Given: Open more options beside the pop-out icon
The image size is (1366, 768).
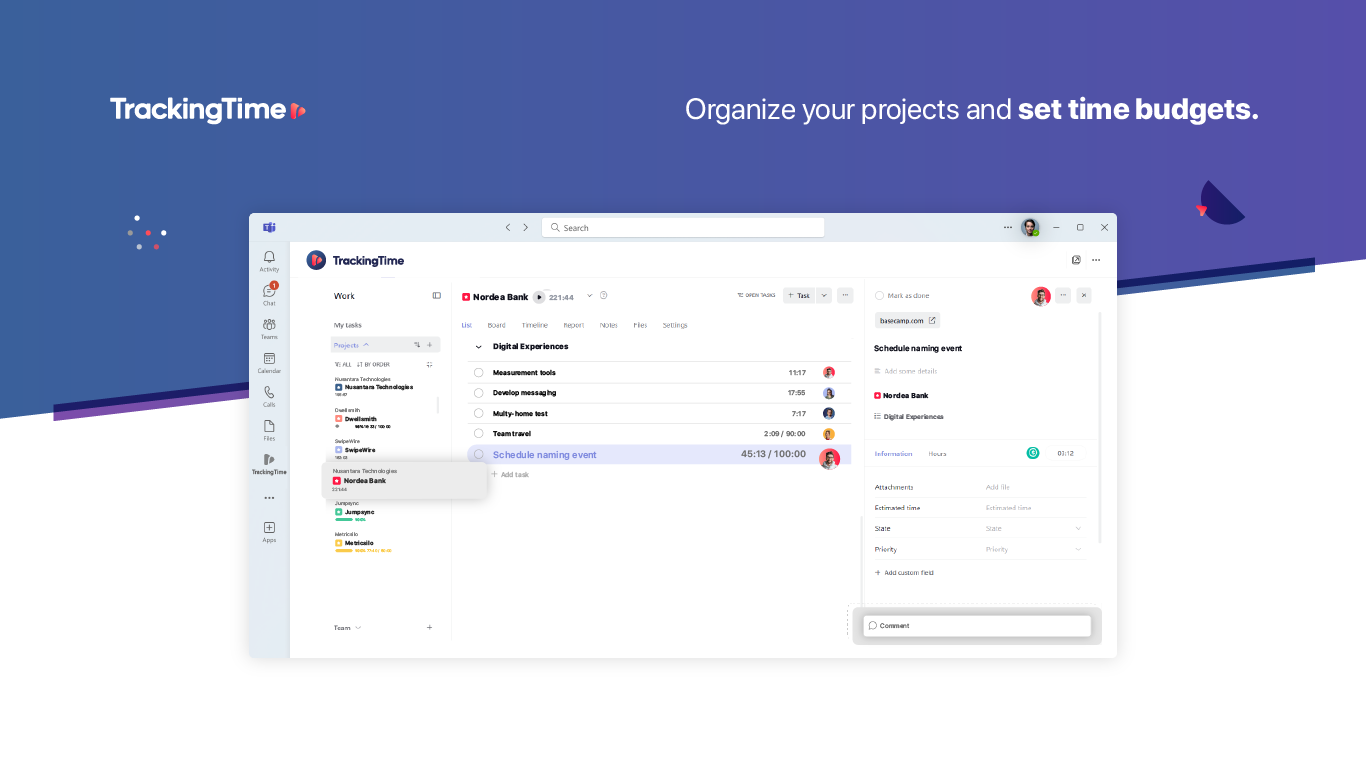Looking at the screenshot, I should tap(1096, 260).
